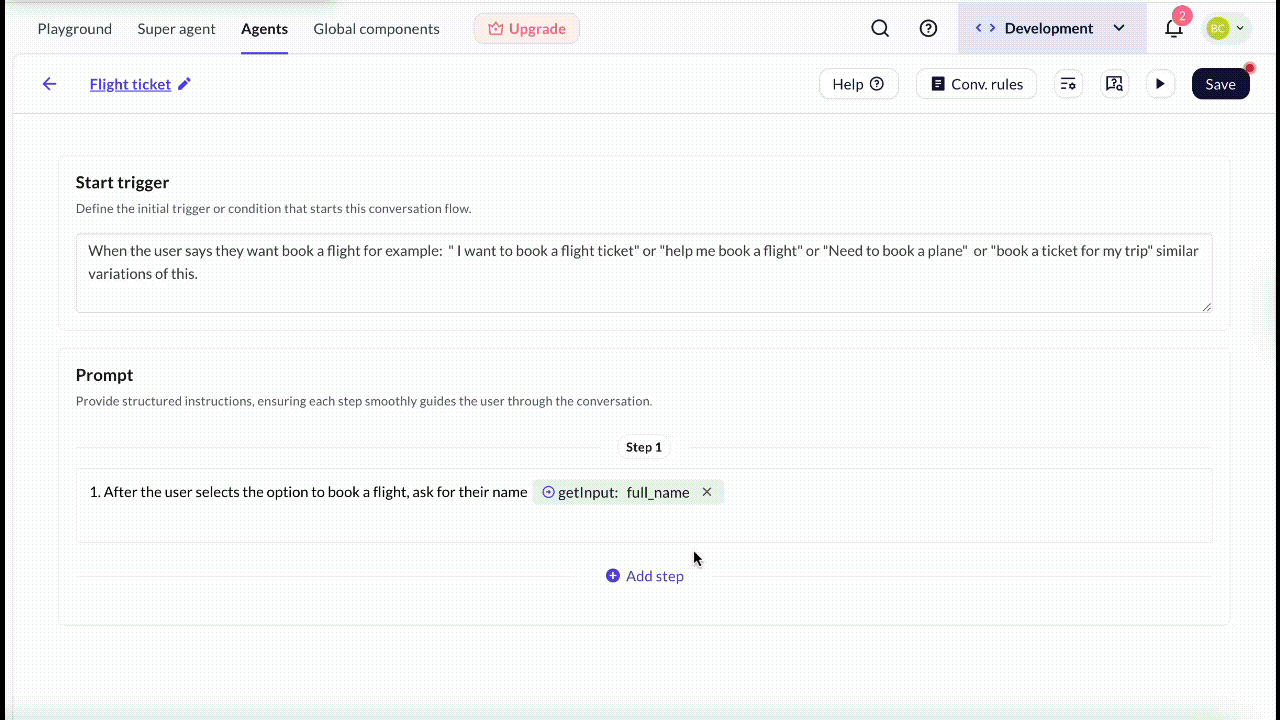Open the notifications bell
The width and height of the screenshot is (1280, 720).
(1173, 30)
